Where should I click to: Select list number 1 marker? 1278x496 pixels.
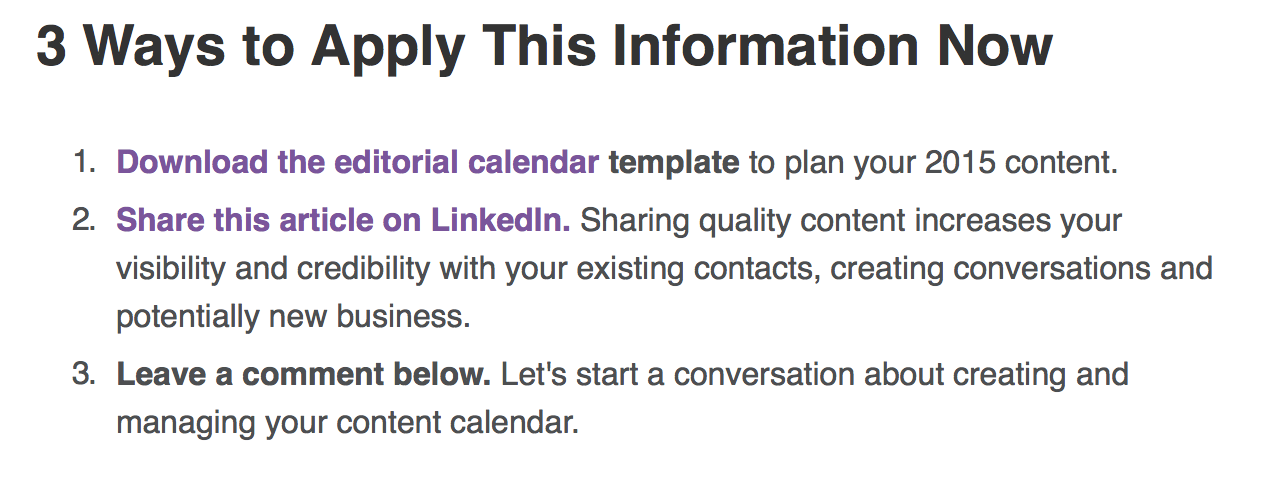click(x=84, y=162)
